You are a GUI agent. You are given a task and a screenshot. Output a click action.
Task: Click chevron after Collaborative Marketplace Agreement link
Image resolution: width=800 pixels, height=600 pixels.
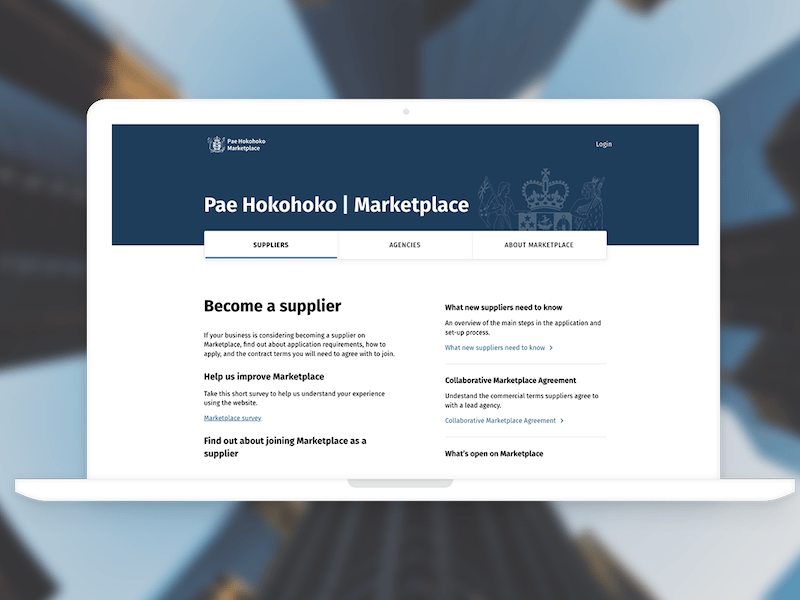pyautogui.click(x=562, y=421)
